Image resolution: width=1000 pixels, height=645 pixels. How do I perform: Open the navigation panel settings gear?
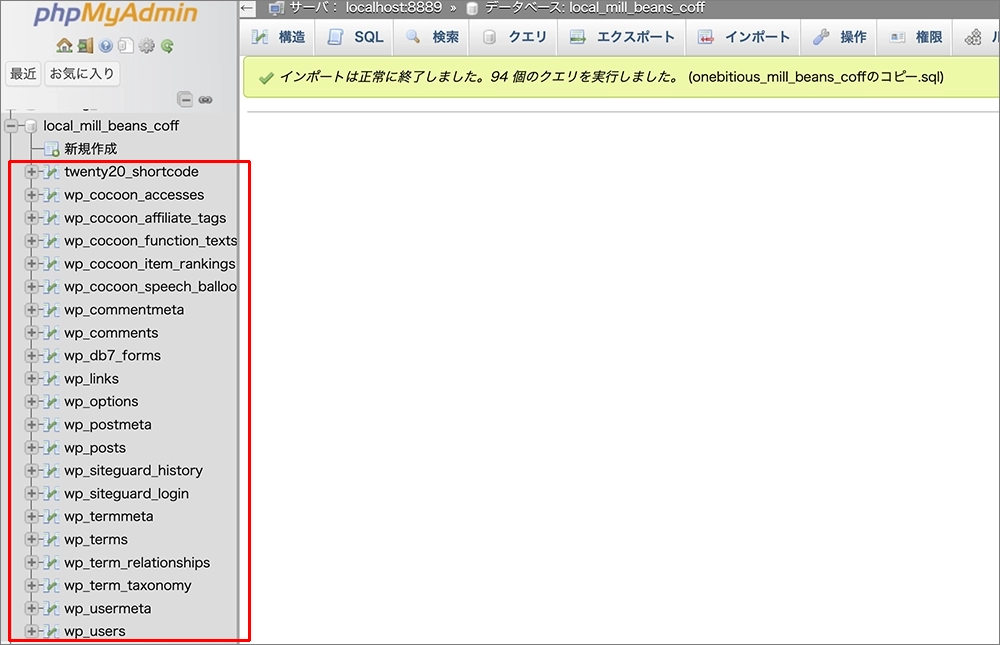click(147, 45)
